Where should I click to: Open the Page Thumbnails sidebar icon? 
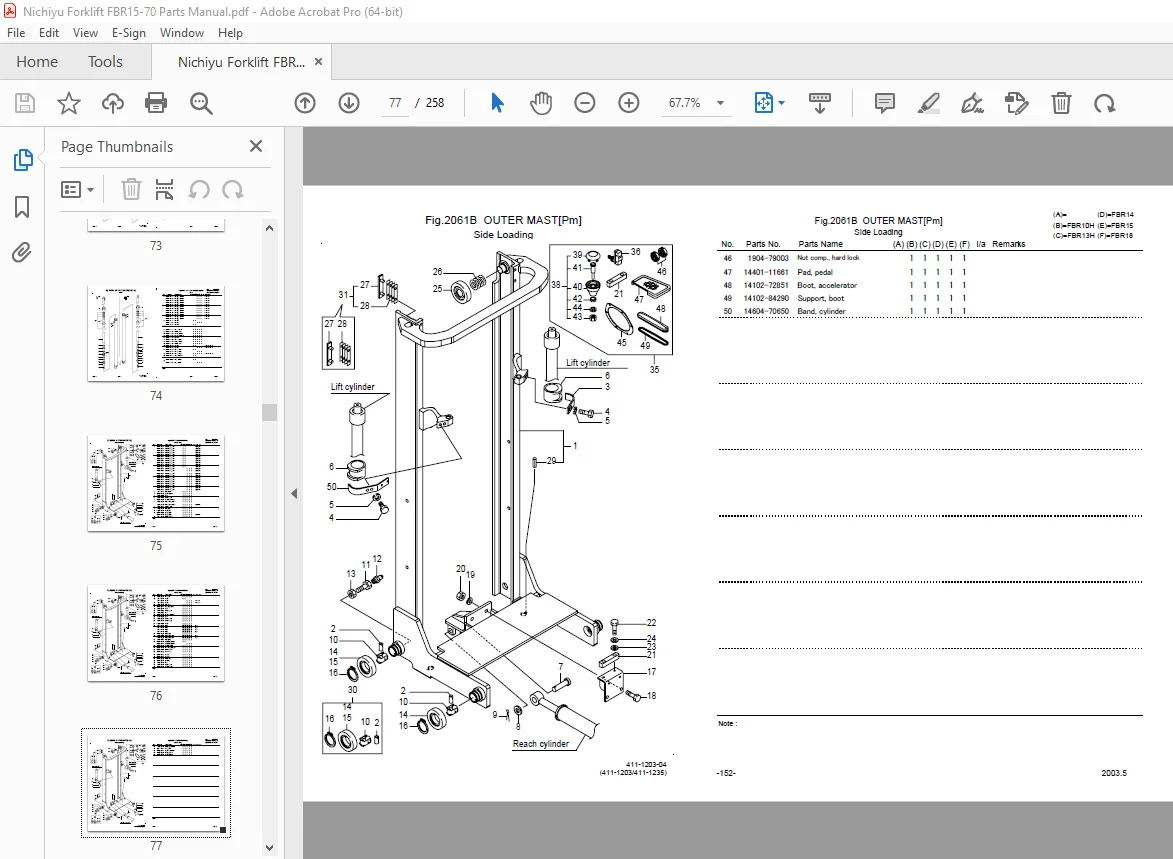[22, 159]
